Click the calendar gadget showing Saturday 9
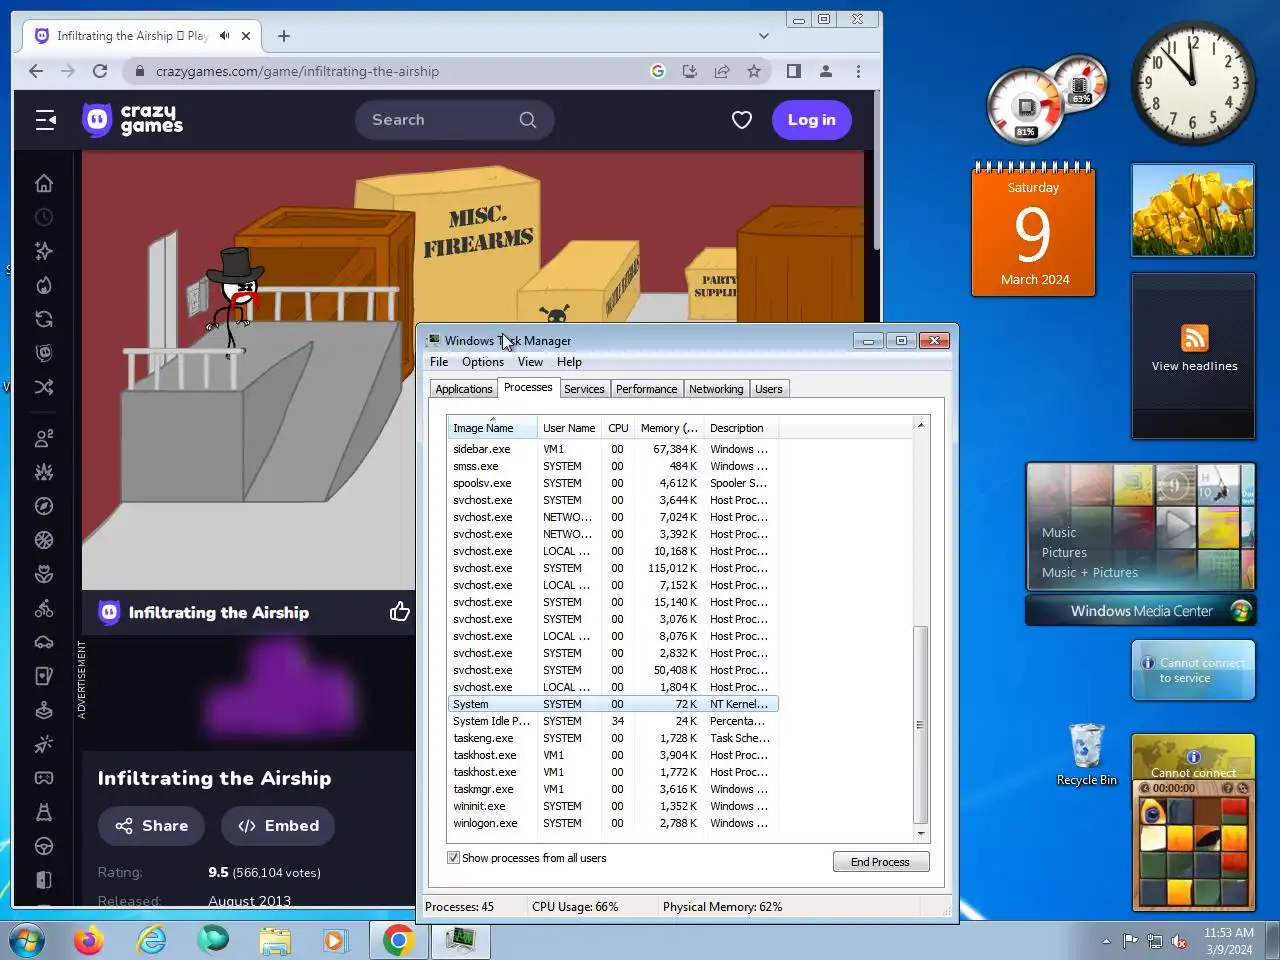Image resolution: width=1280 pixels, height=960 pixels. pos(1033,230)
